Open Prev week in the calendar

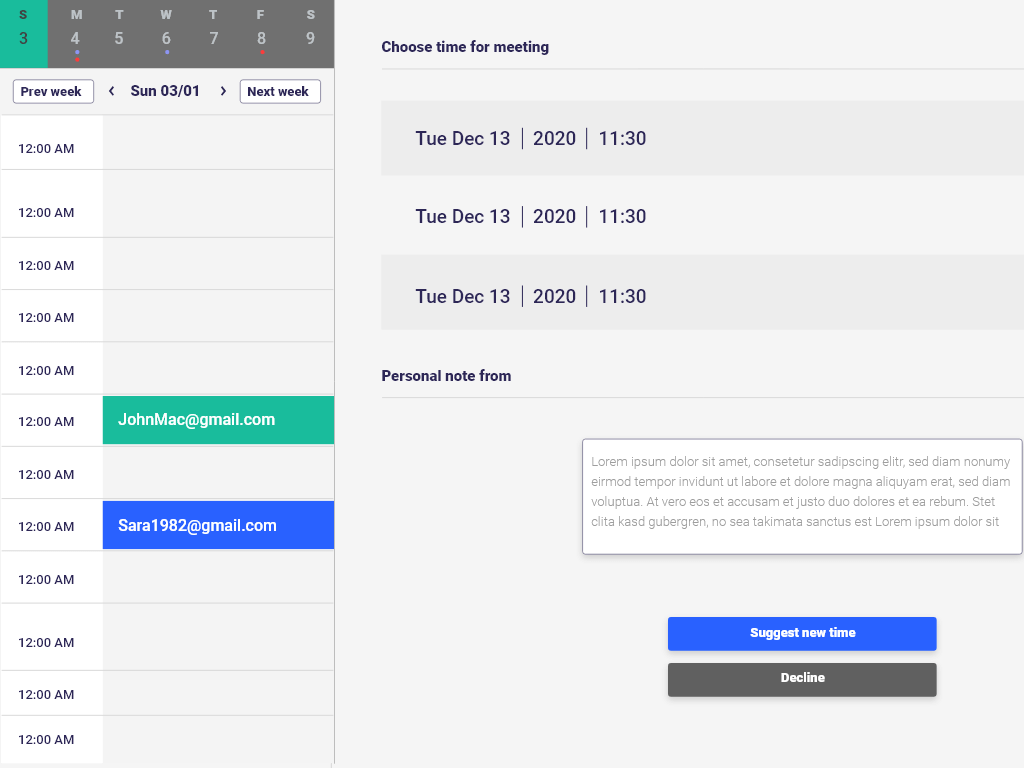(53, 91)
